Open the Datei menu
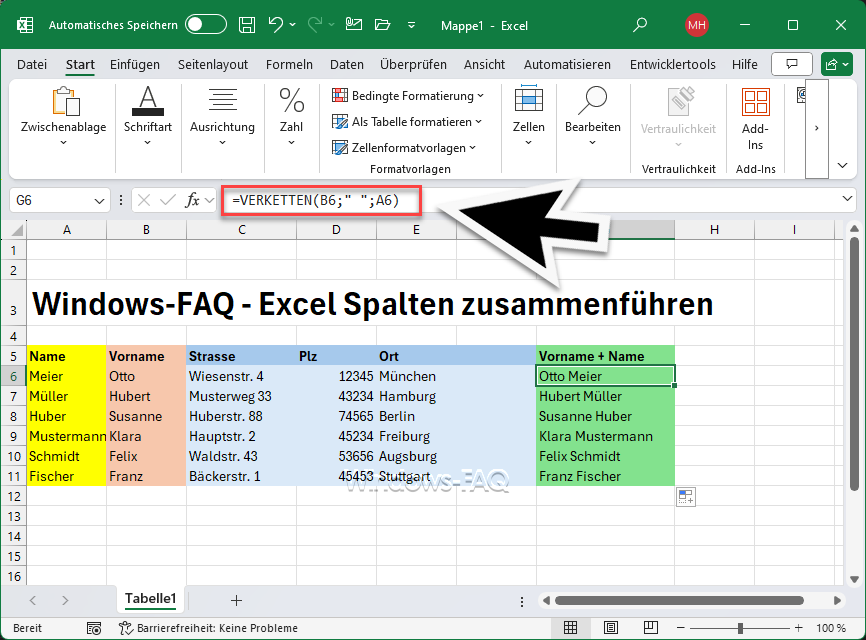Viewport: 866px width, 640px height. click(32, 65)
